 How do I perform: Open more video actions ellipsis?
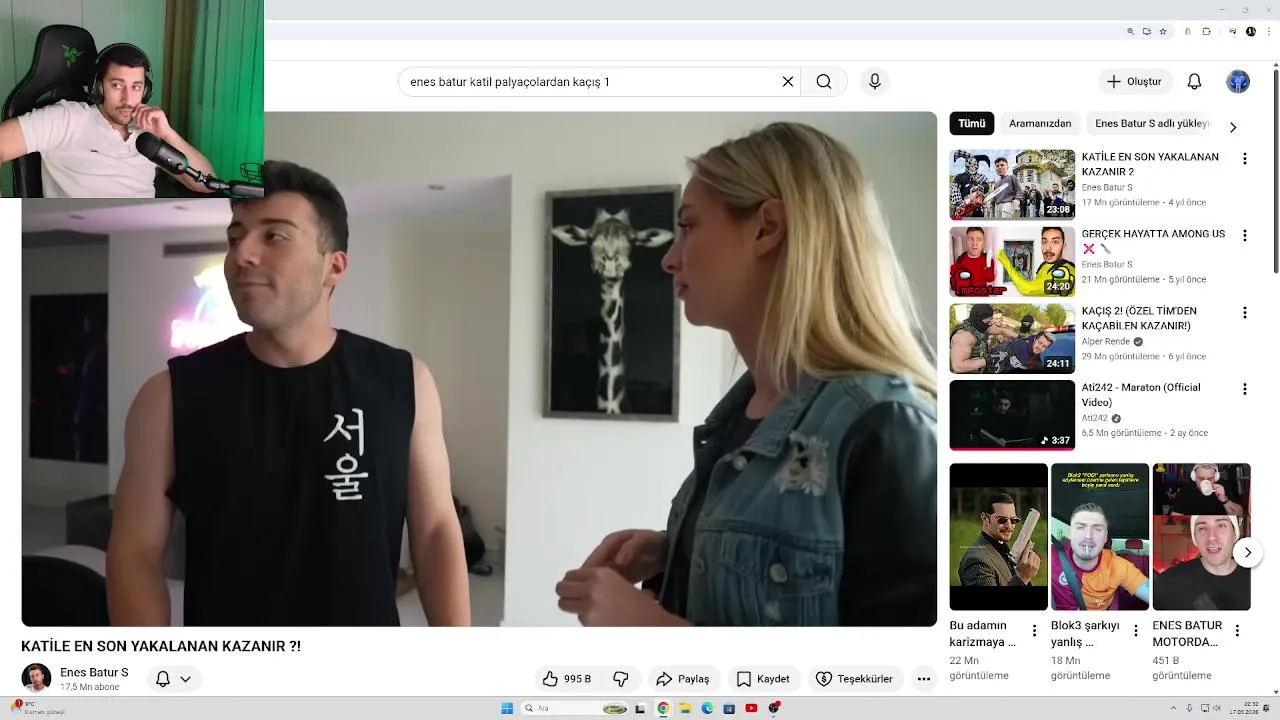[924, 679]
